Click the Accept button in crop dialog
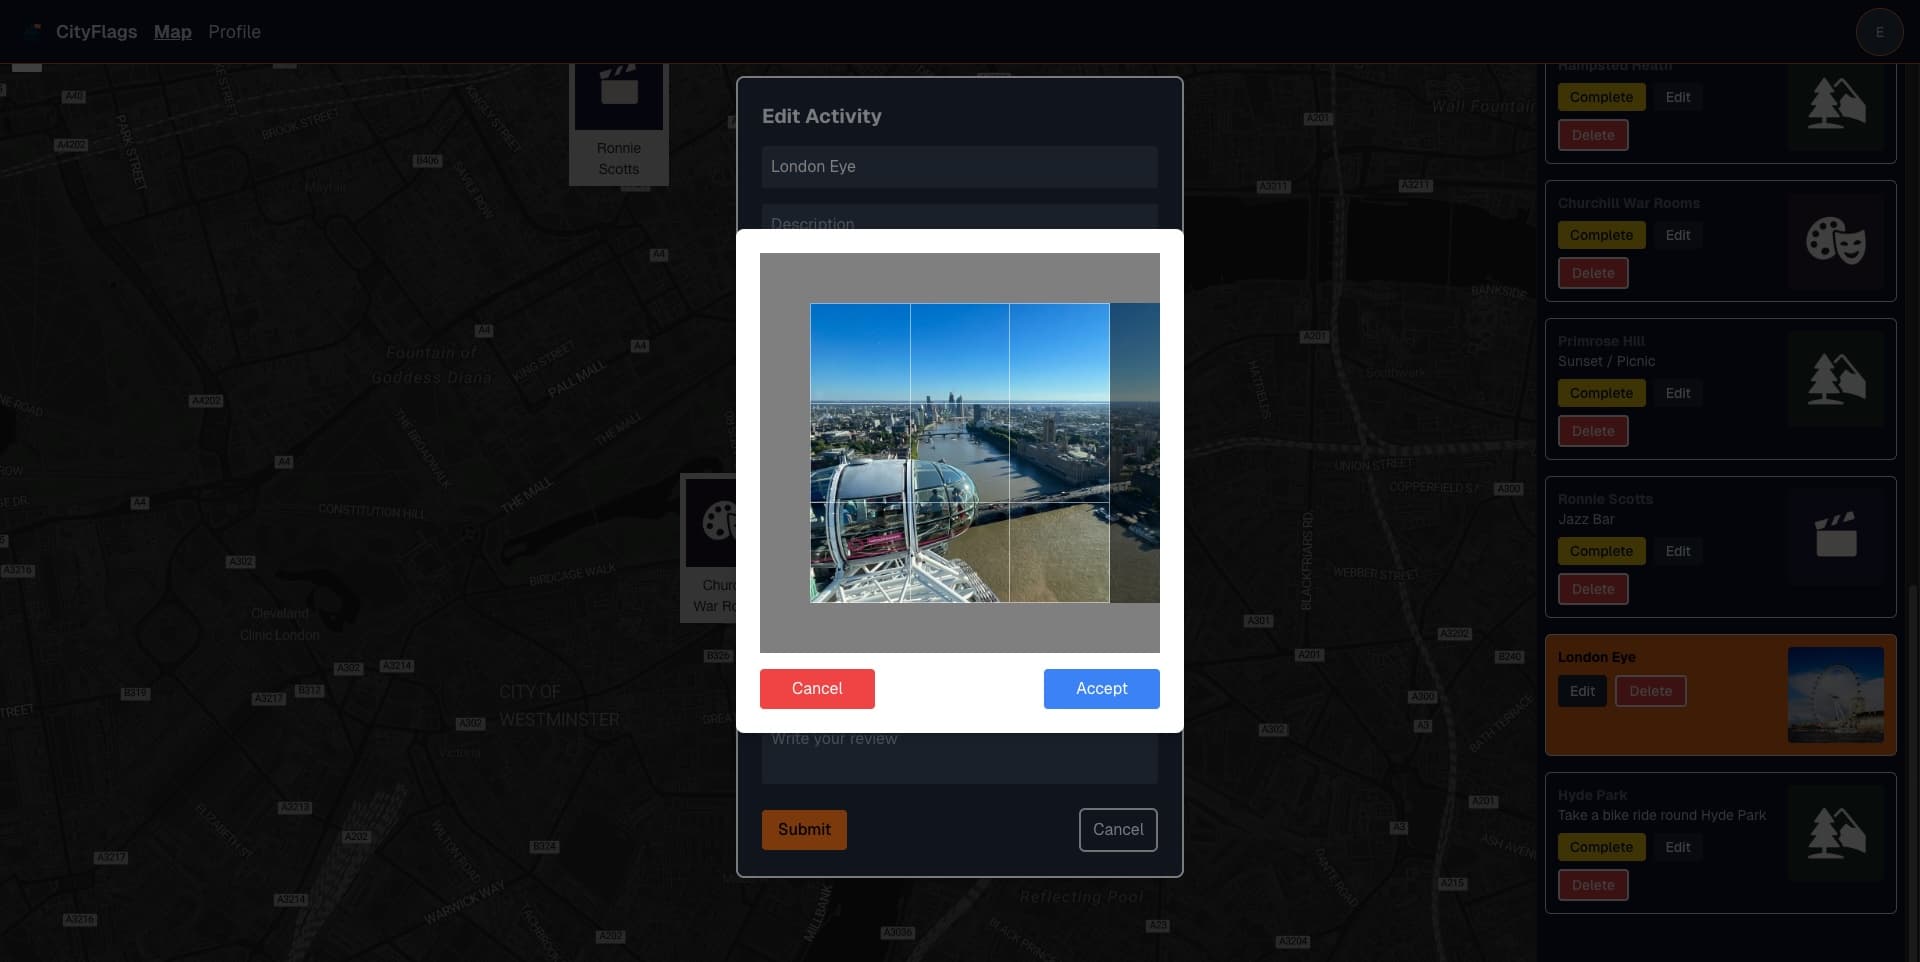The height and width of the screenshot is (962, 1920). coord(1101,689)
